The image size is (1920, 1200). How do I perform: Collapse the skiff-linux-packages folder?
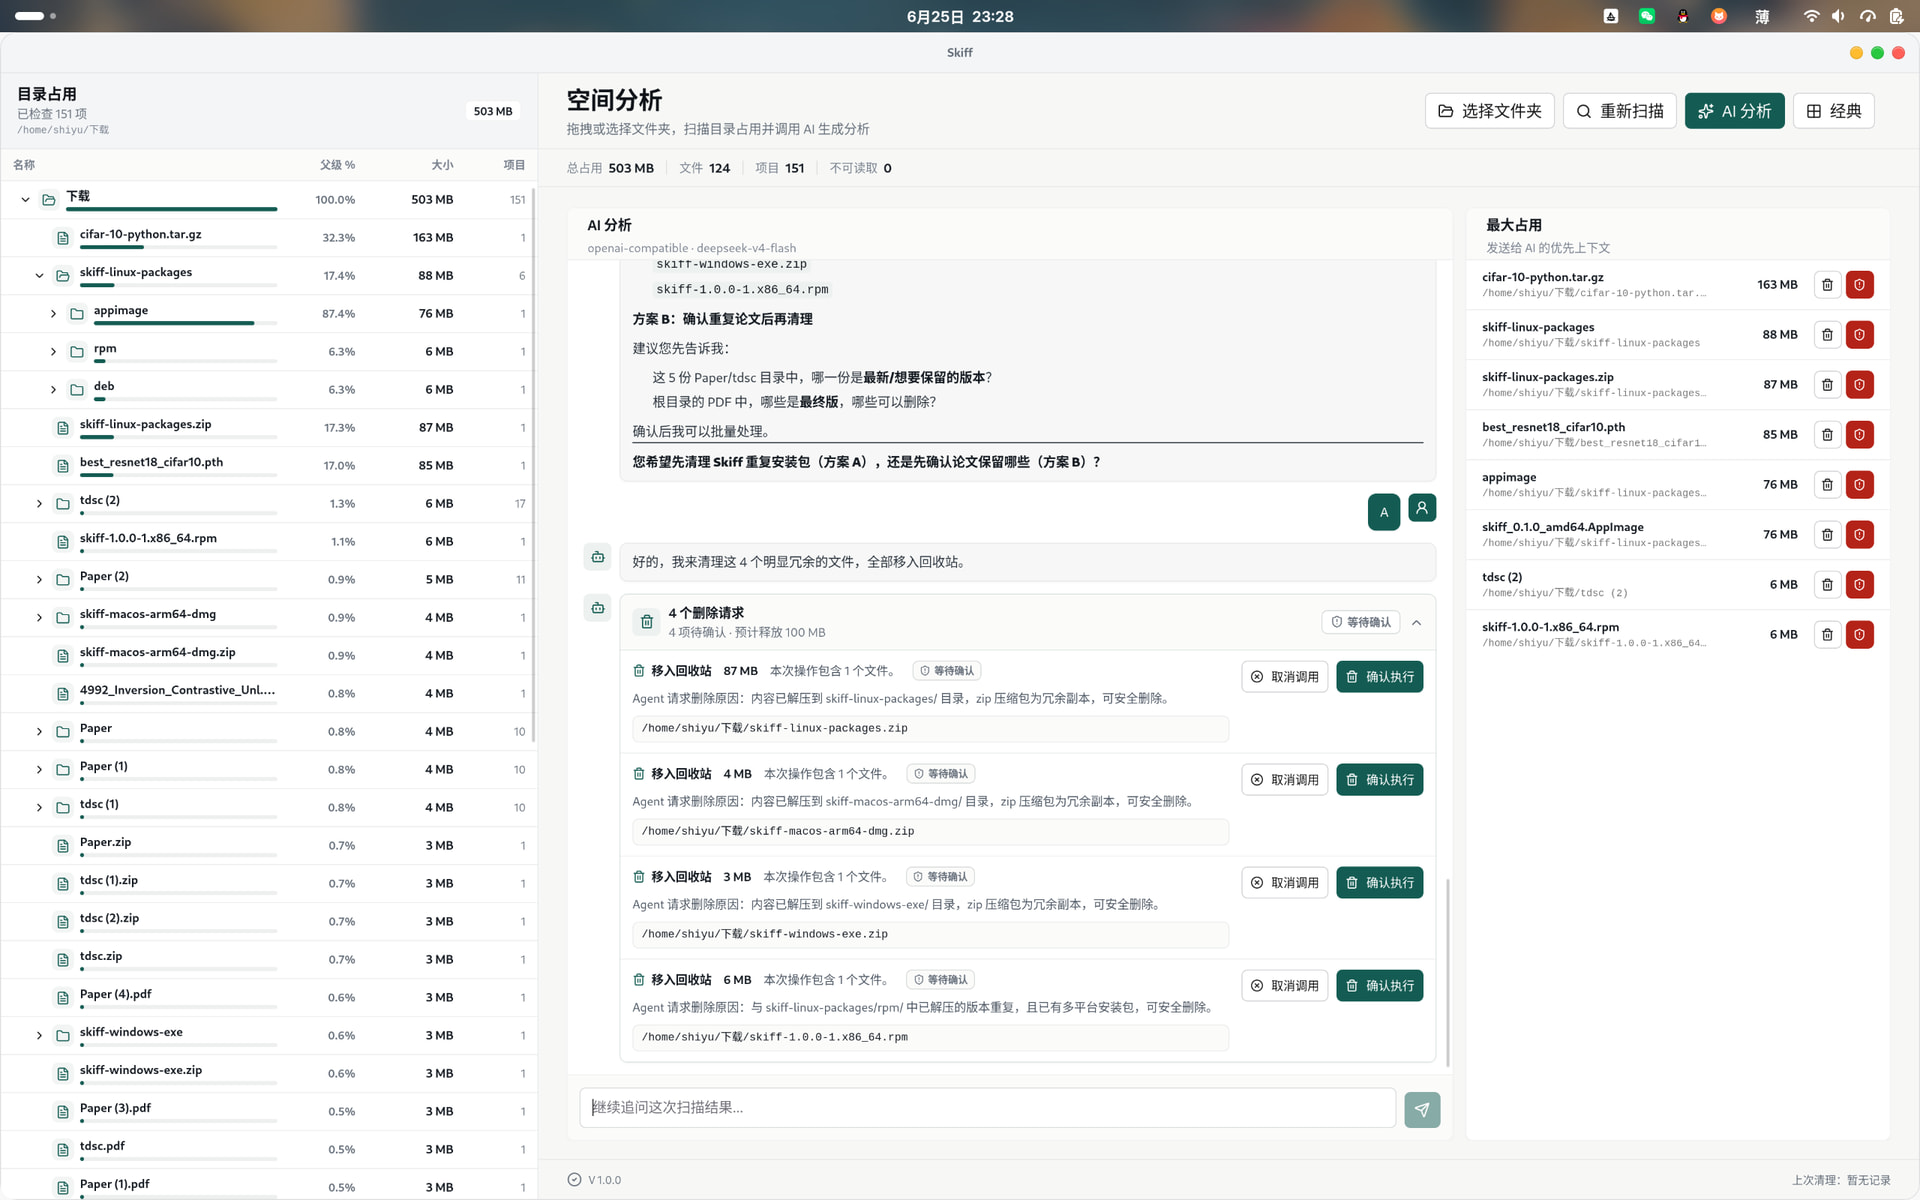39,276
